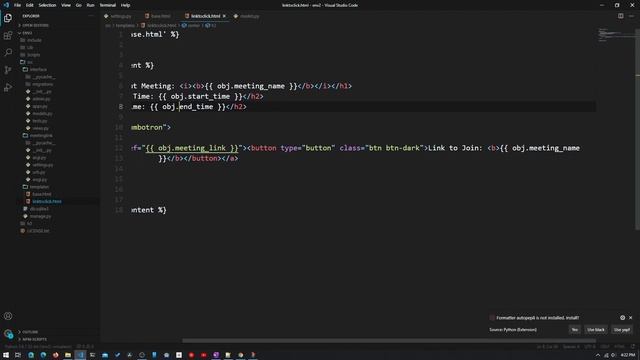
Task: Open the Selection menu
Action: coord(47,5)
